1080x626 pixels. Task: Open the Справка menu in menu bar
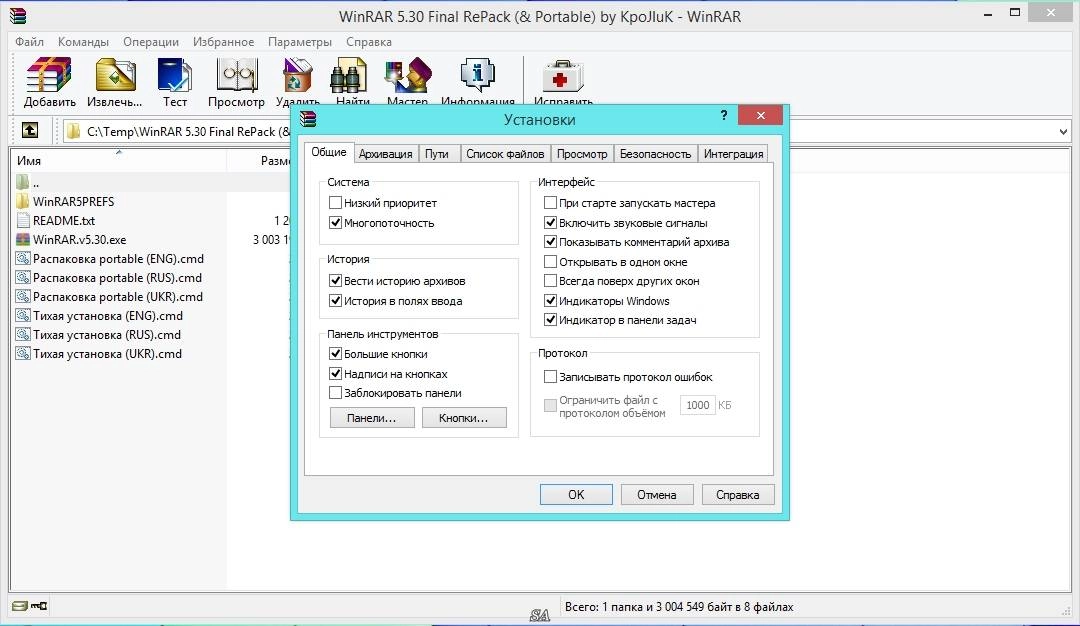[368, 41]
